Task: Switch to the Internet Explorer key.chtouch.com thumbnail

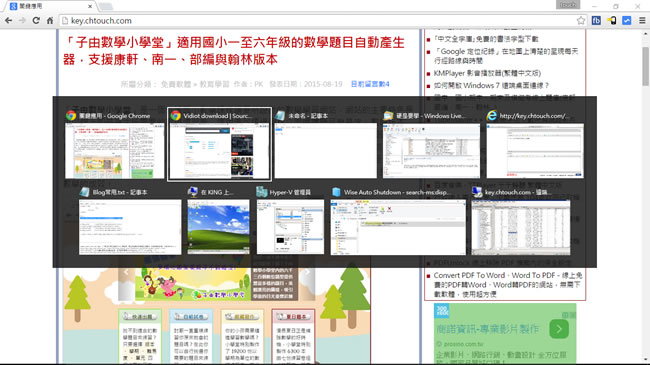Action: [x=535, y=151]
